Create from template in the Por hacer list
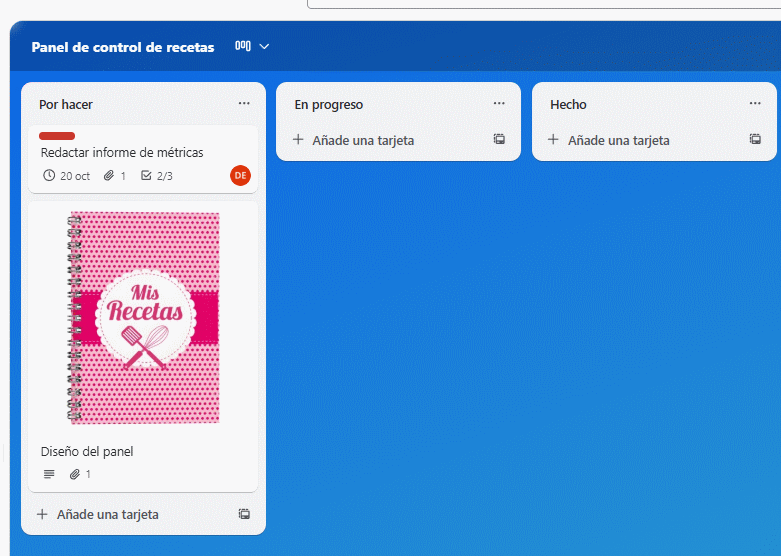Screen dimensions: 781x556 [x=244, y=514]
